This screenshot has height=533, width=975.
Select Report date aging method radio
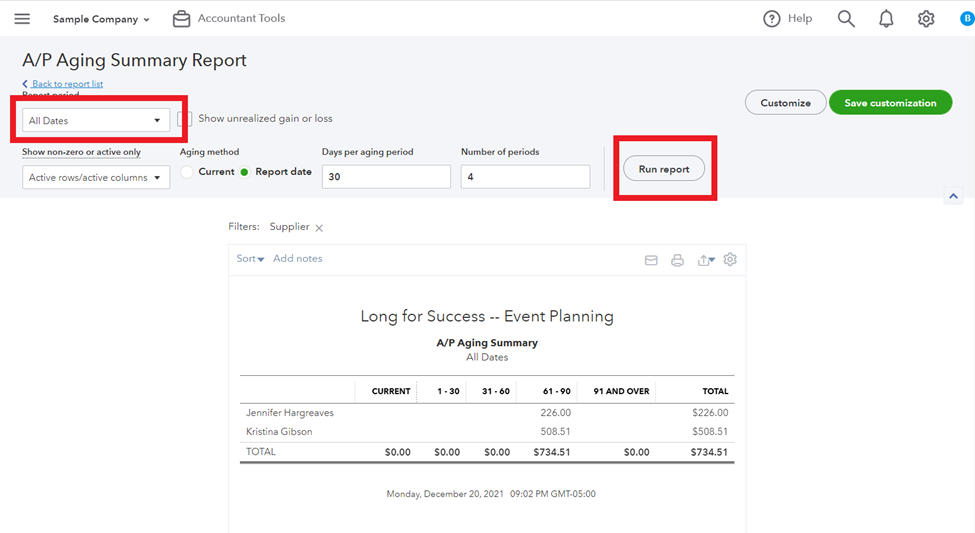coord(244,172)
